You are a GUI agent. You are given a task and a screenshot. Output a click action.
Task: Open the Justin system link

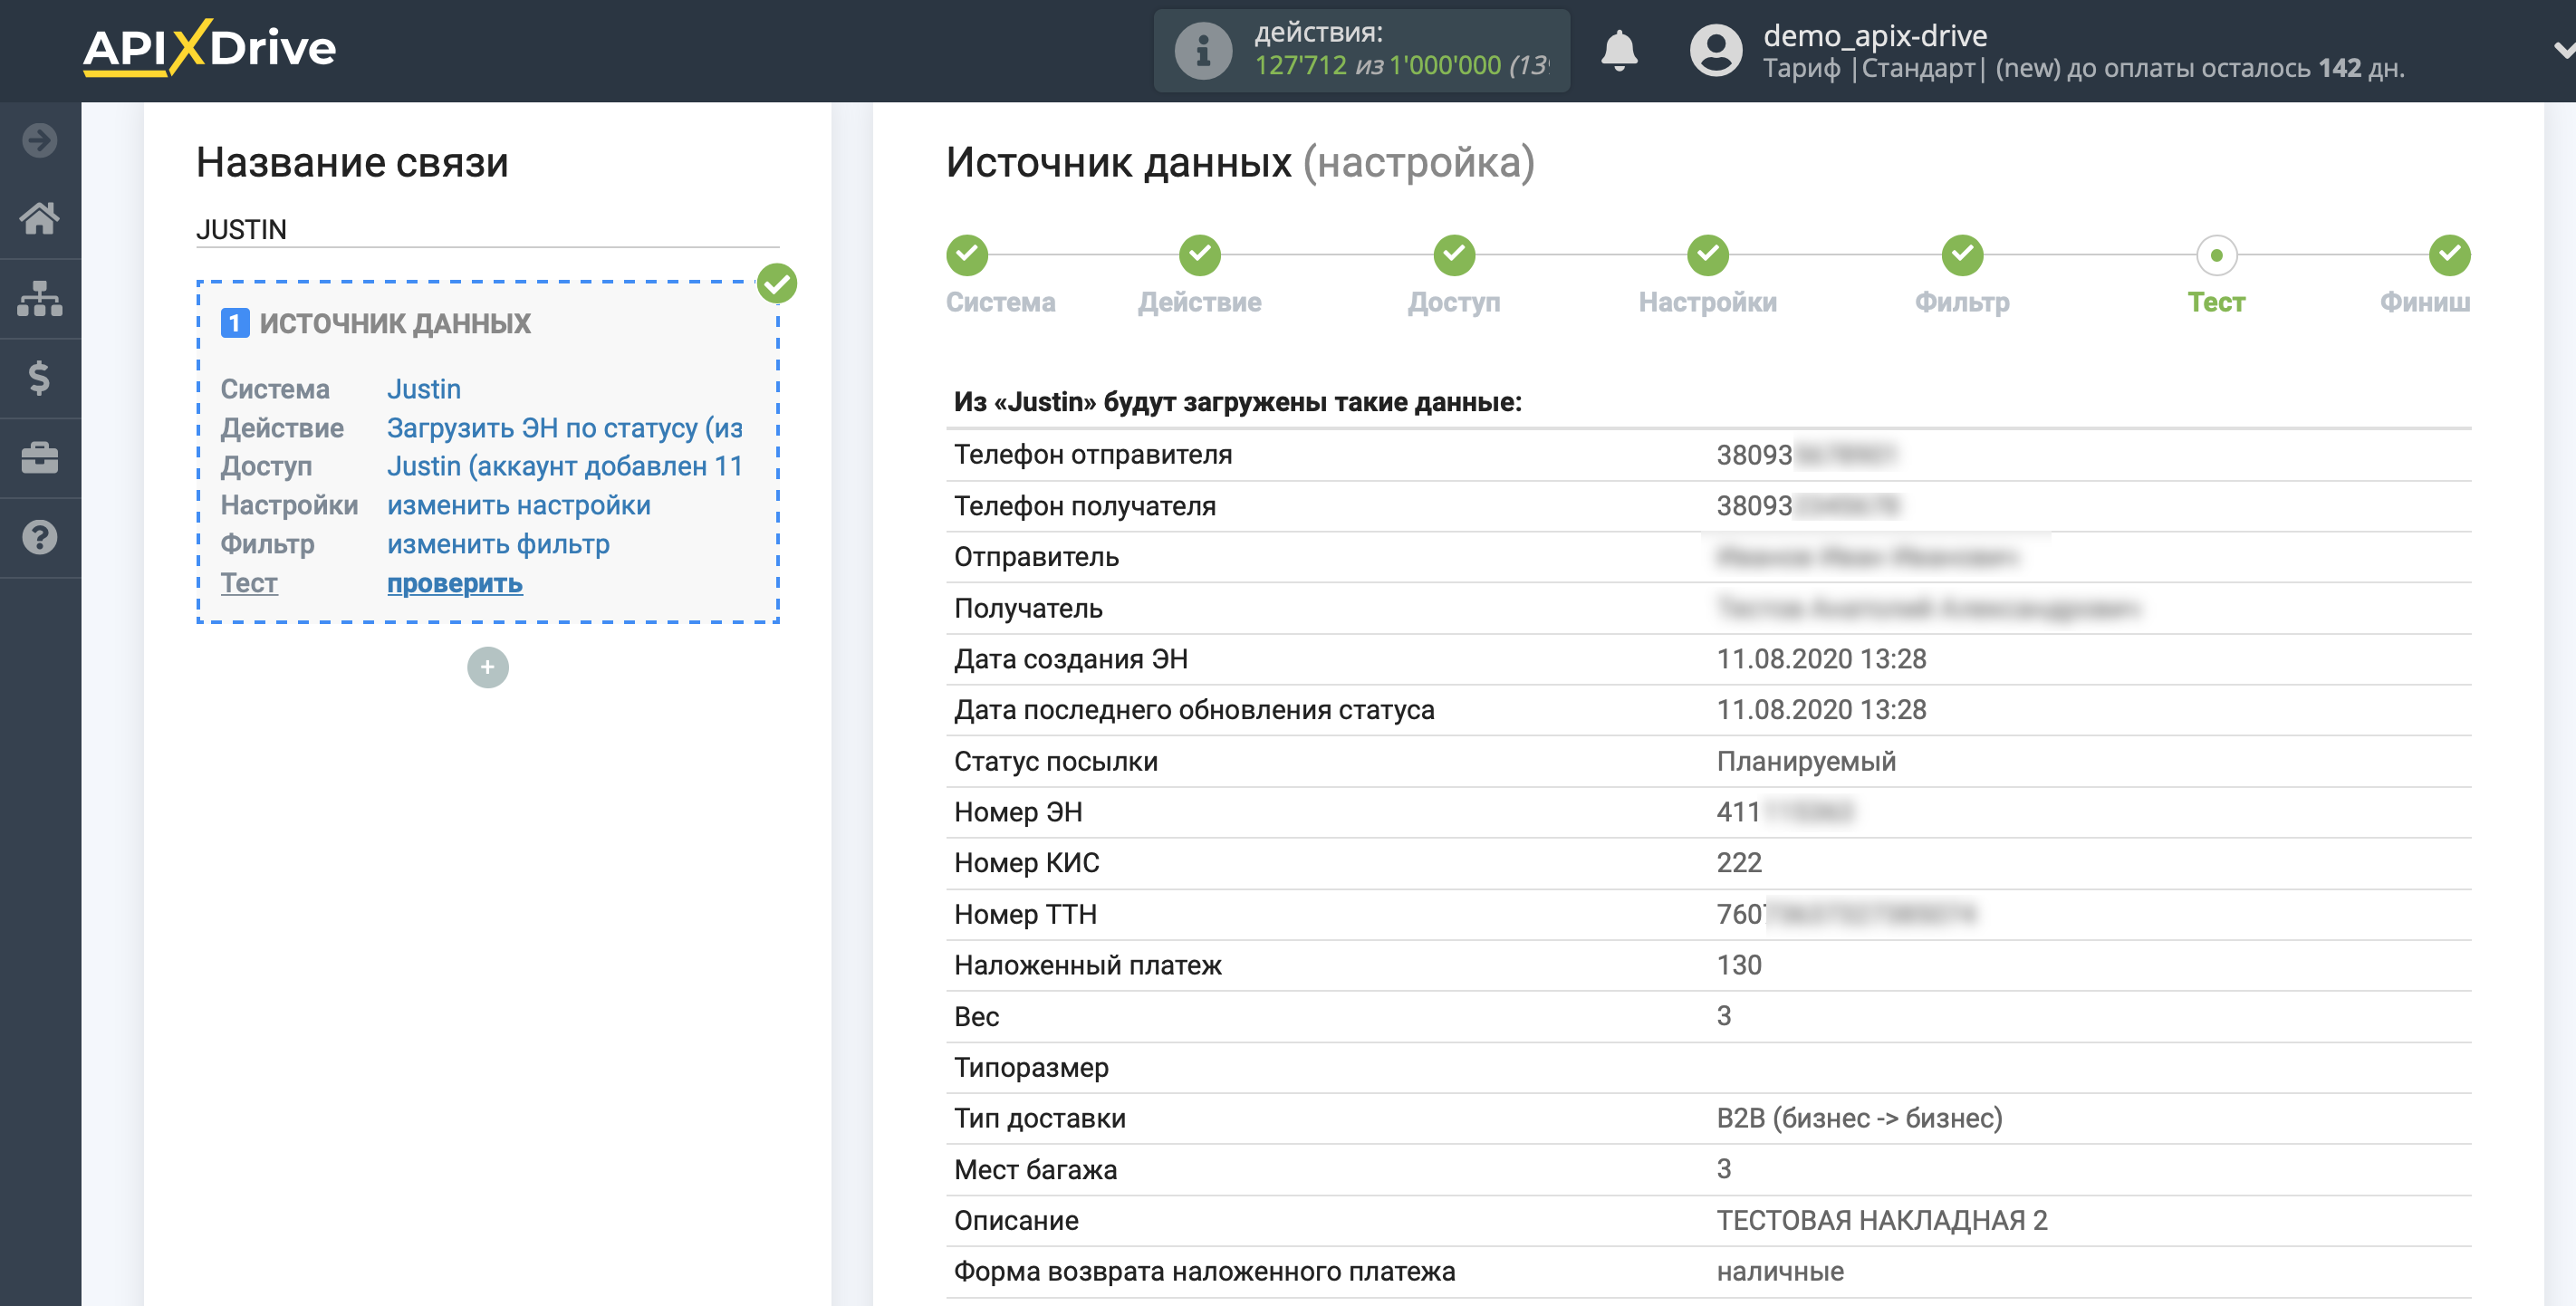click(424, 389)
